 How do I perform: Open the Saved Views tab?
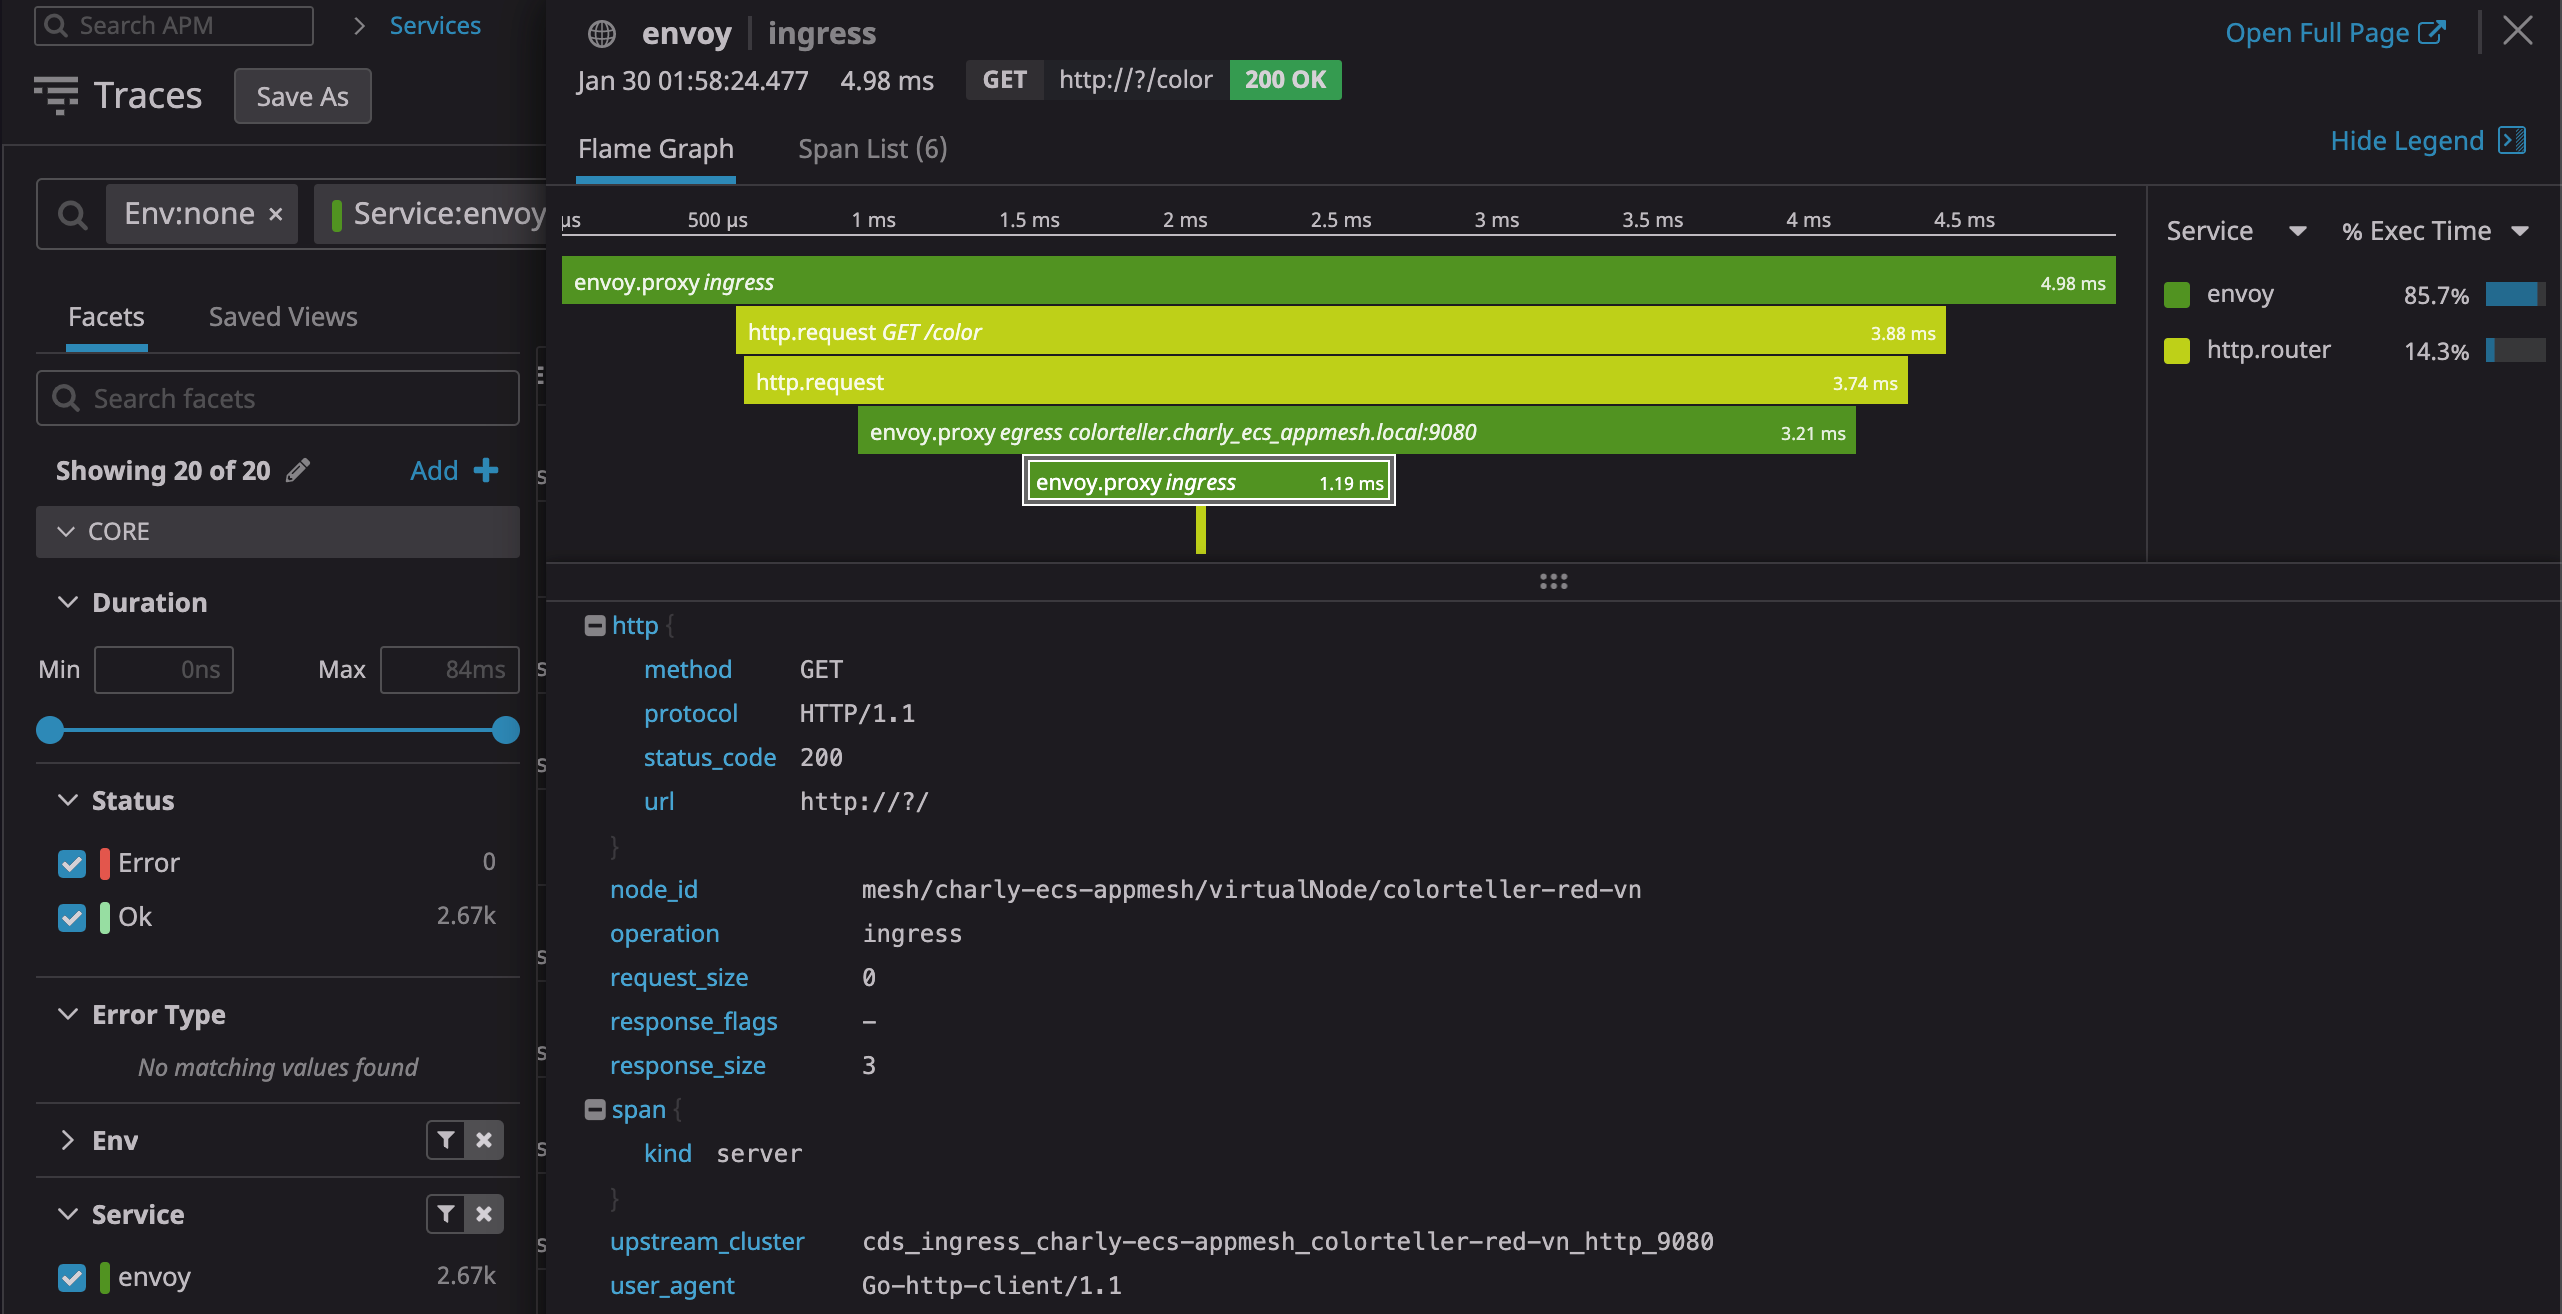pyautogui.click(x=283, y=317)
